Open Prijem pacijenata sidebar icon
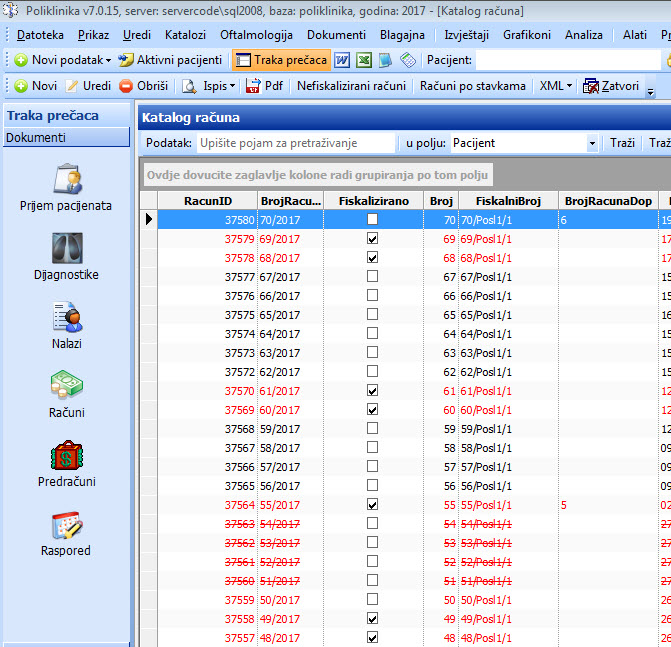Image resolution: width=671 pixels, height=647 pixels. 66,180
